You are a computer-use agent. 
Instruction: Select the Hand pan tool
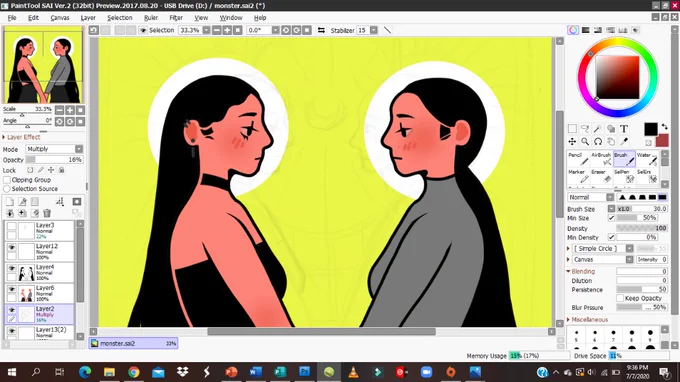point(611,141)
